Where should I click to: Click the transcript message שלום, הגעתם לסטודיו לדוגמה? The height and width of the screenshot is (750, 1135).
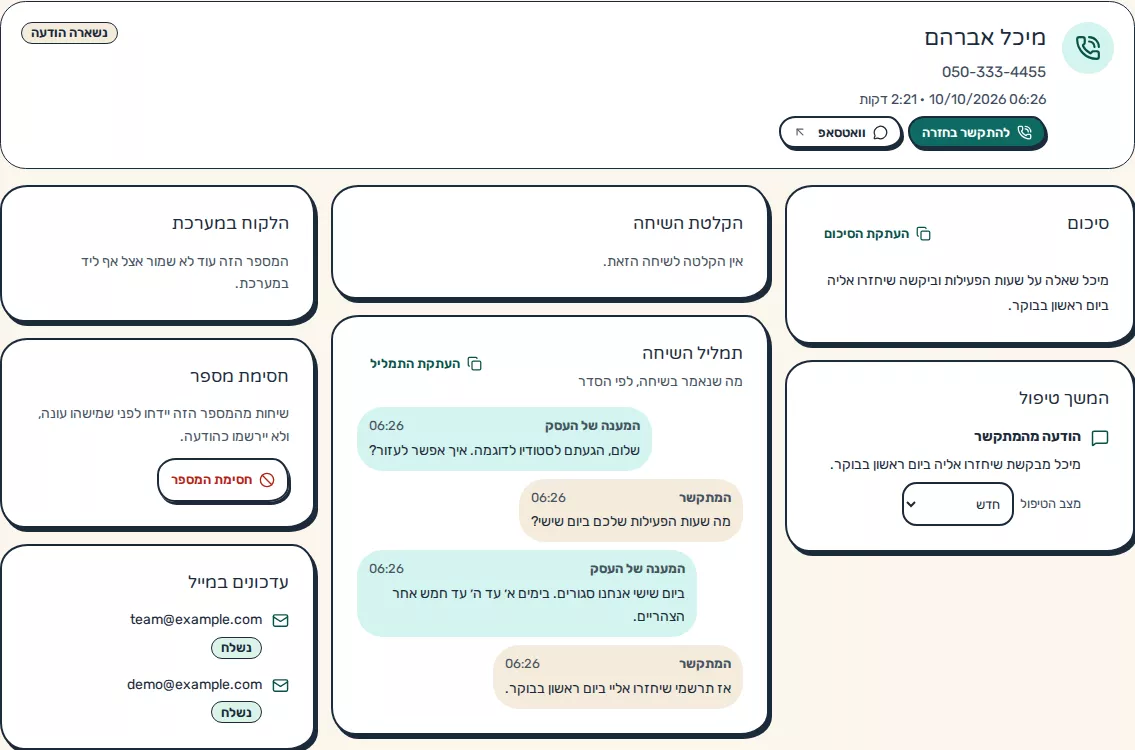click(x=505, y=439)
